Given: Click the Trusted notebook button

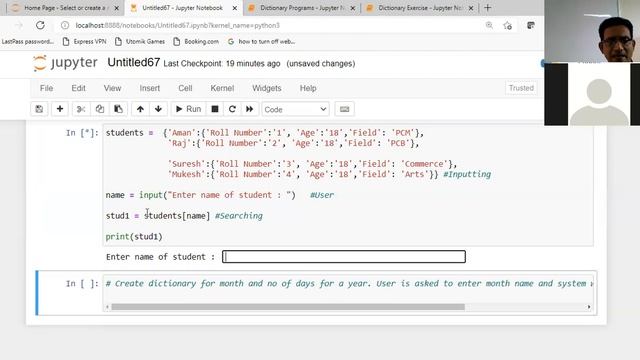Looking at the screenshot, I should 521,88.
